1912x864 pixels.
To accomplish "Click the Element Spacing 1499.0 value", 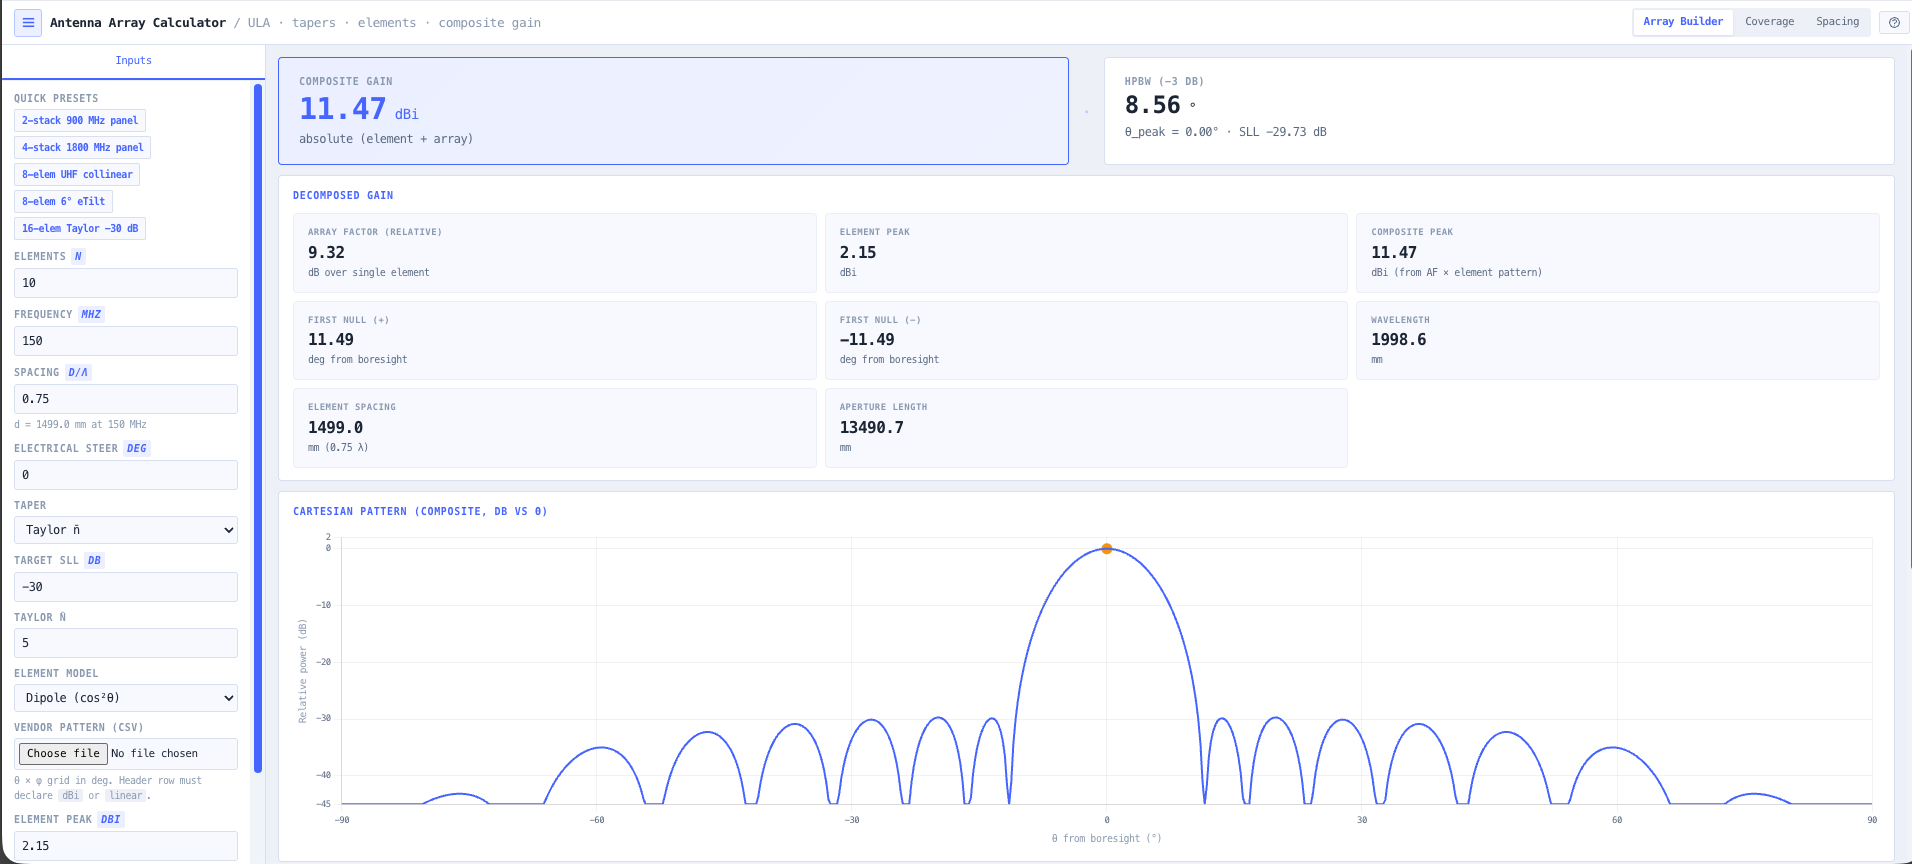I will [335, 428].
